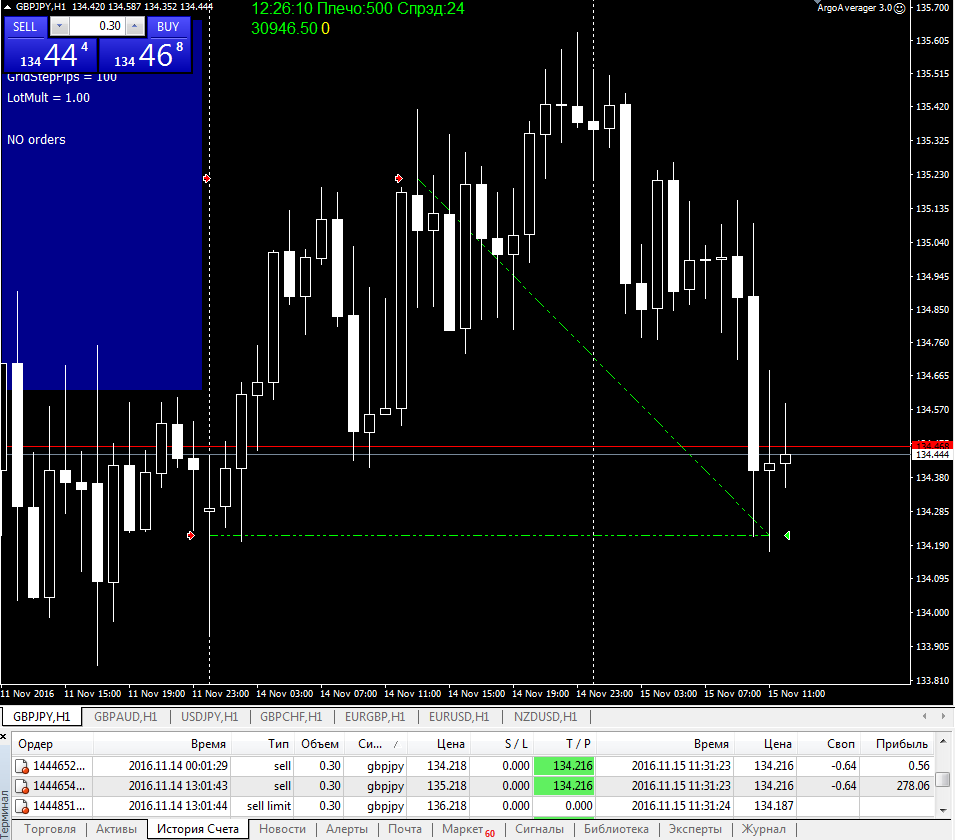Click the ArgoAverager 3.0 smiley icon
955x840 pixels.
click(899, 8)
